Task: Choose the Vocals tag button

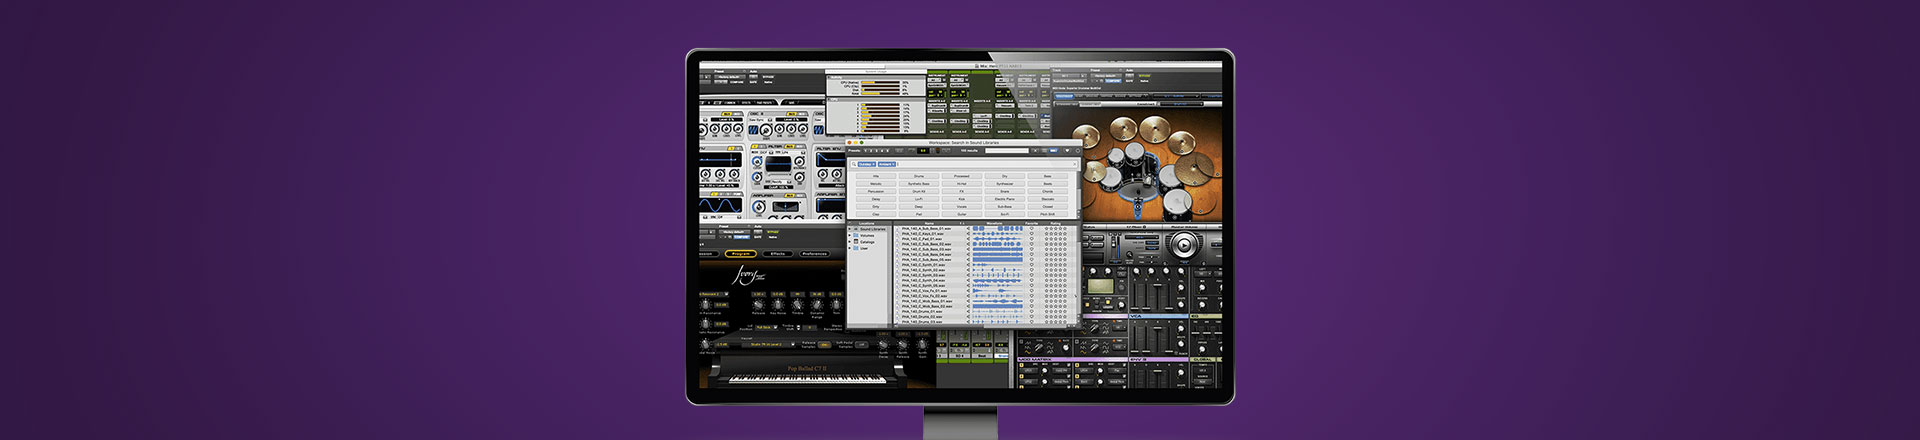Action: 962,206
